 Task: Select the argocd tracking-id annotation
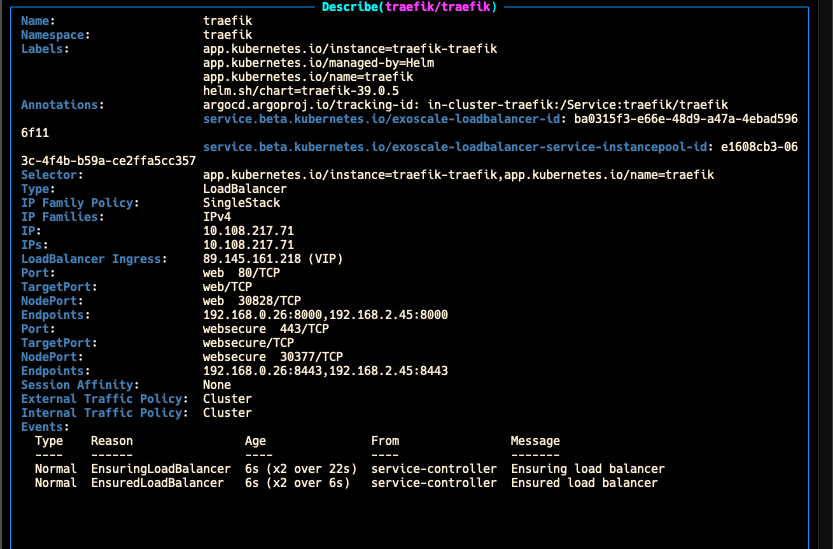click(465, 105)
